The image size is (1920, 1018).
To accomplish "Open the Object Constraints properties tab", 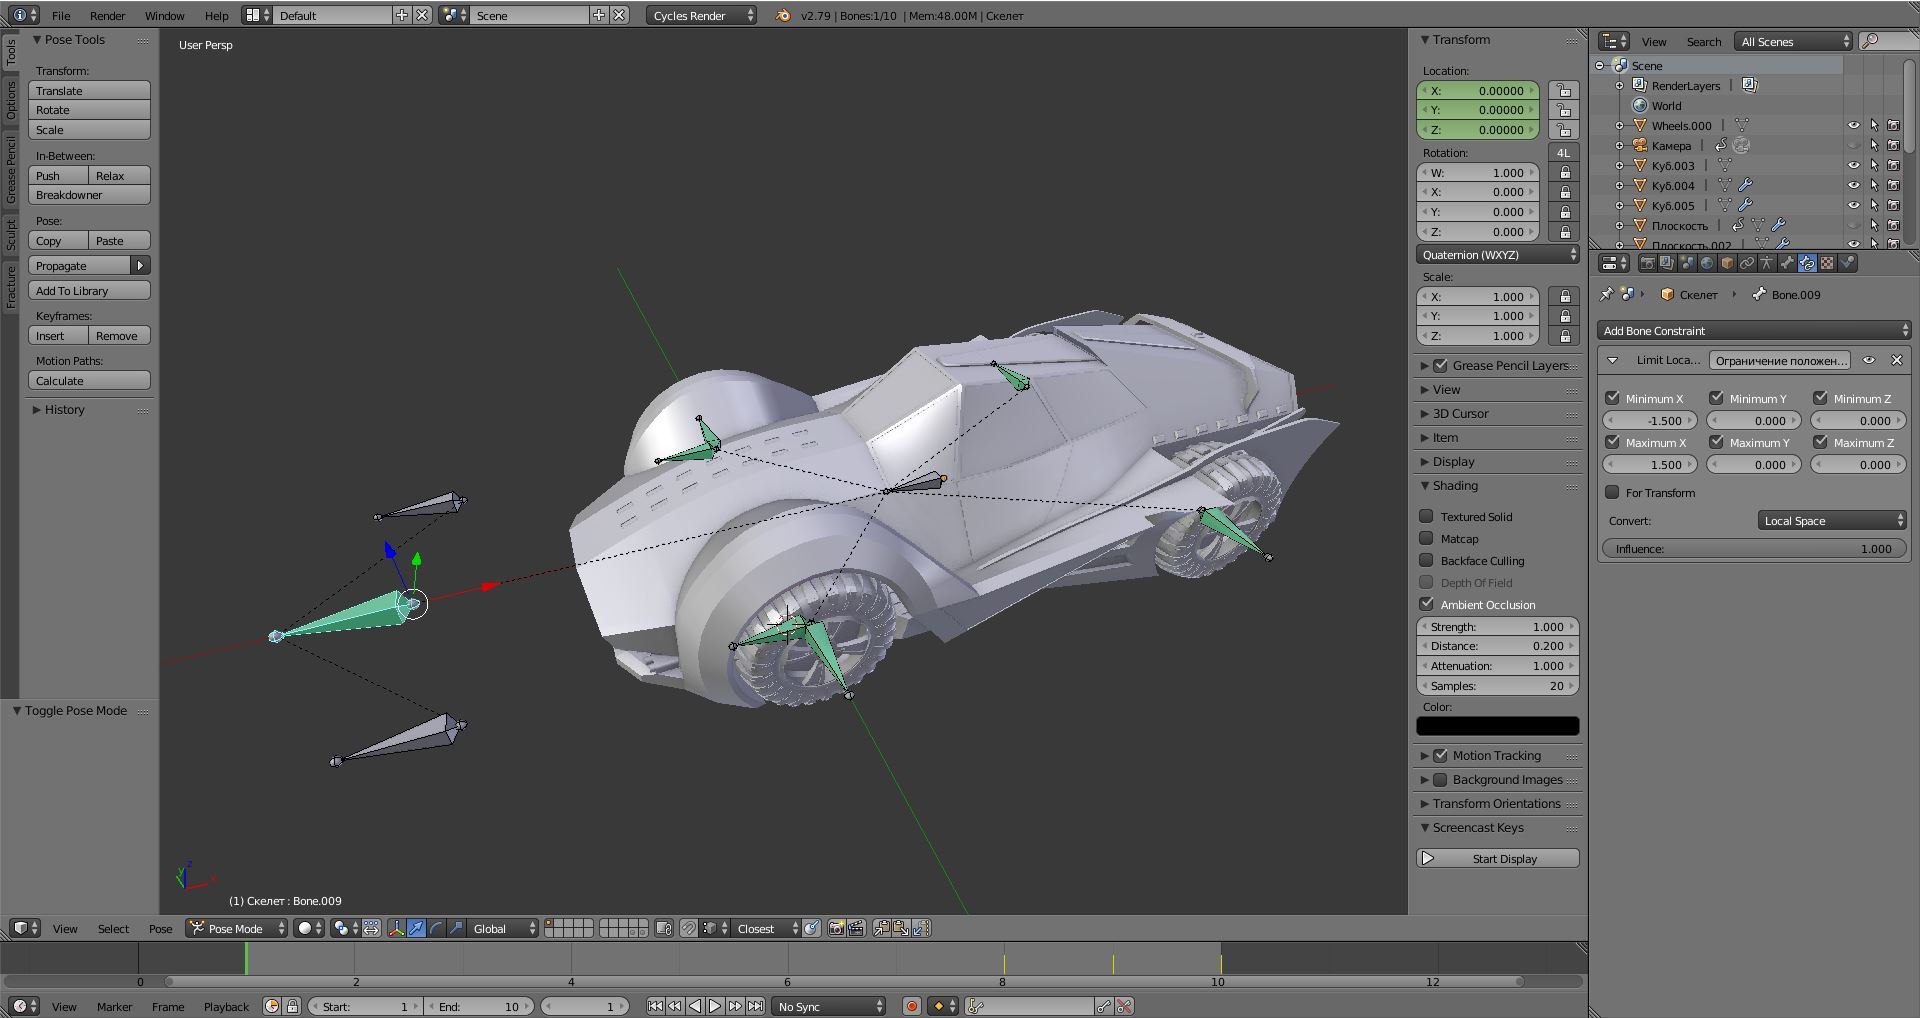I will click(1747, 263).
